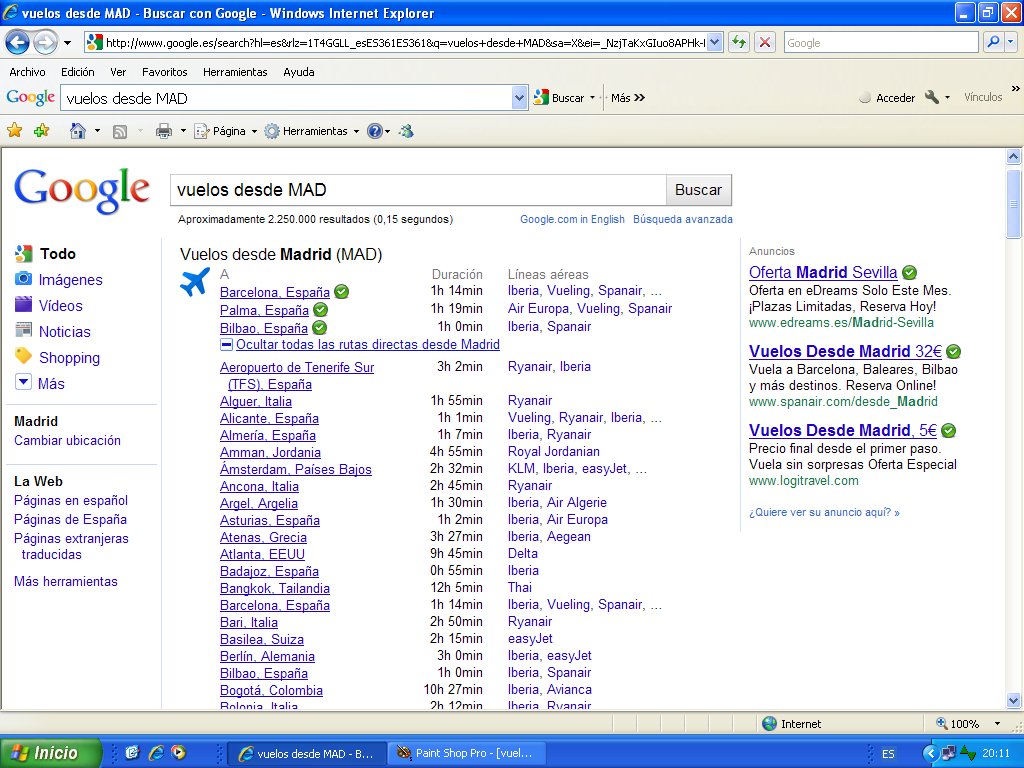Open the Favoritos menu
This screenshot has width=1024, height=768.
(164, 72)
